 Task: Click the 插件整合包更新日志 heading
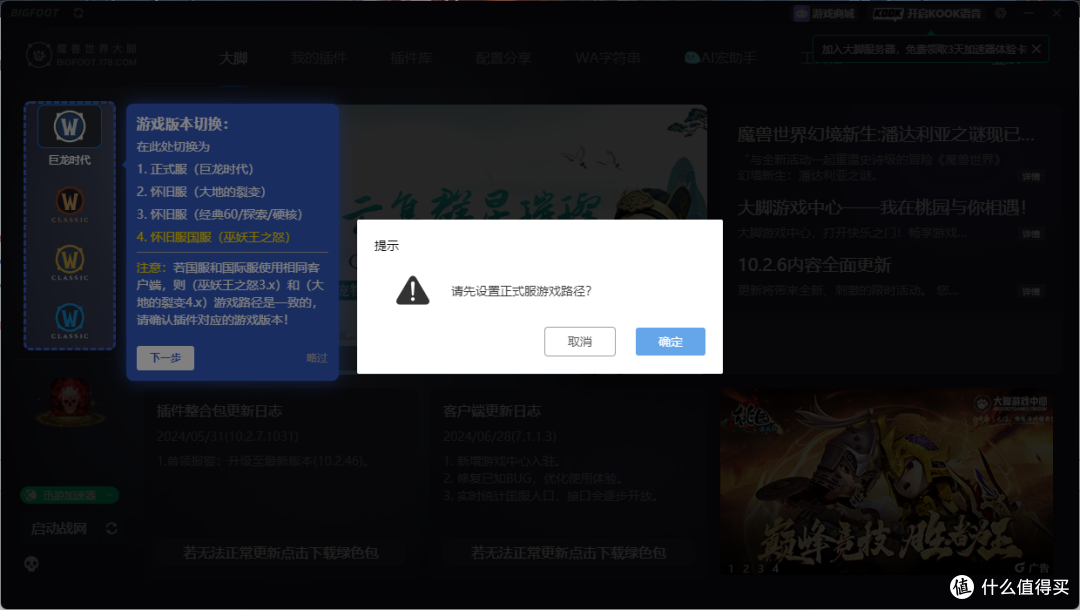(x=219, y=411)
